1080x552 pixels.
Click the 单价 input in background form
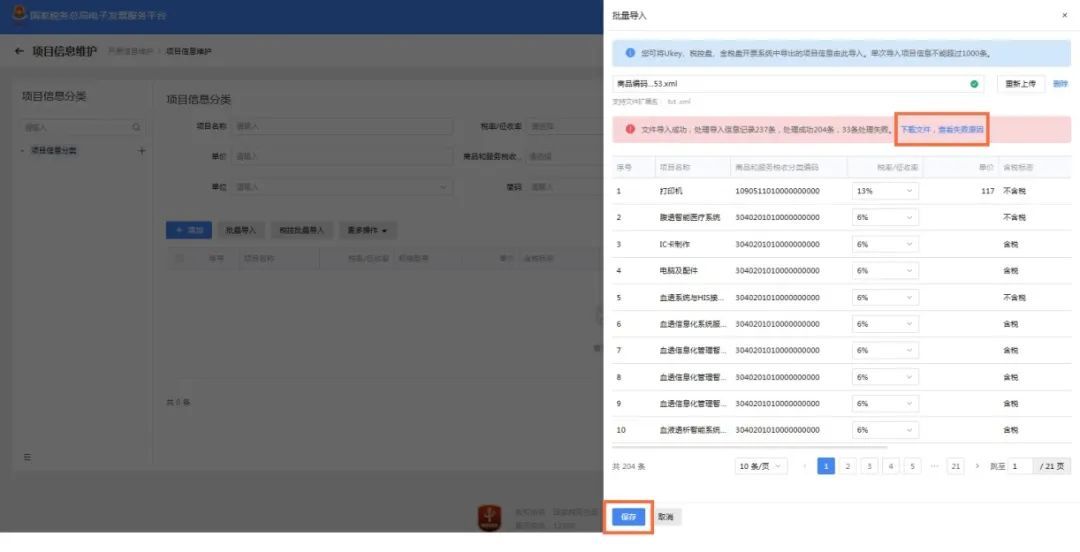pos(342,156)
